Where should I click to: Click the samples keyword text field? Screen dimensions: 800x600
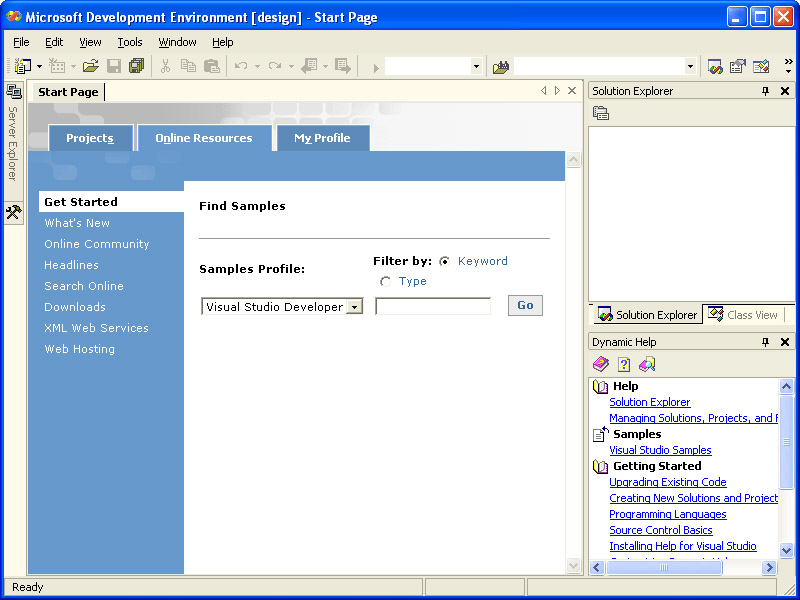click(433, 307)
